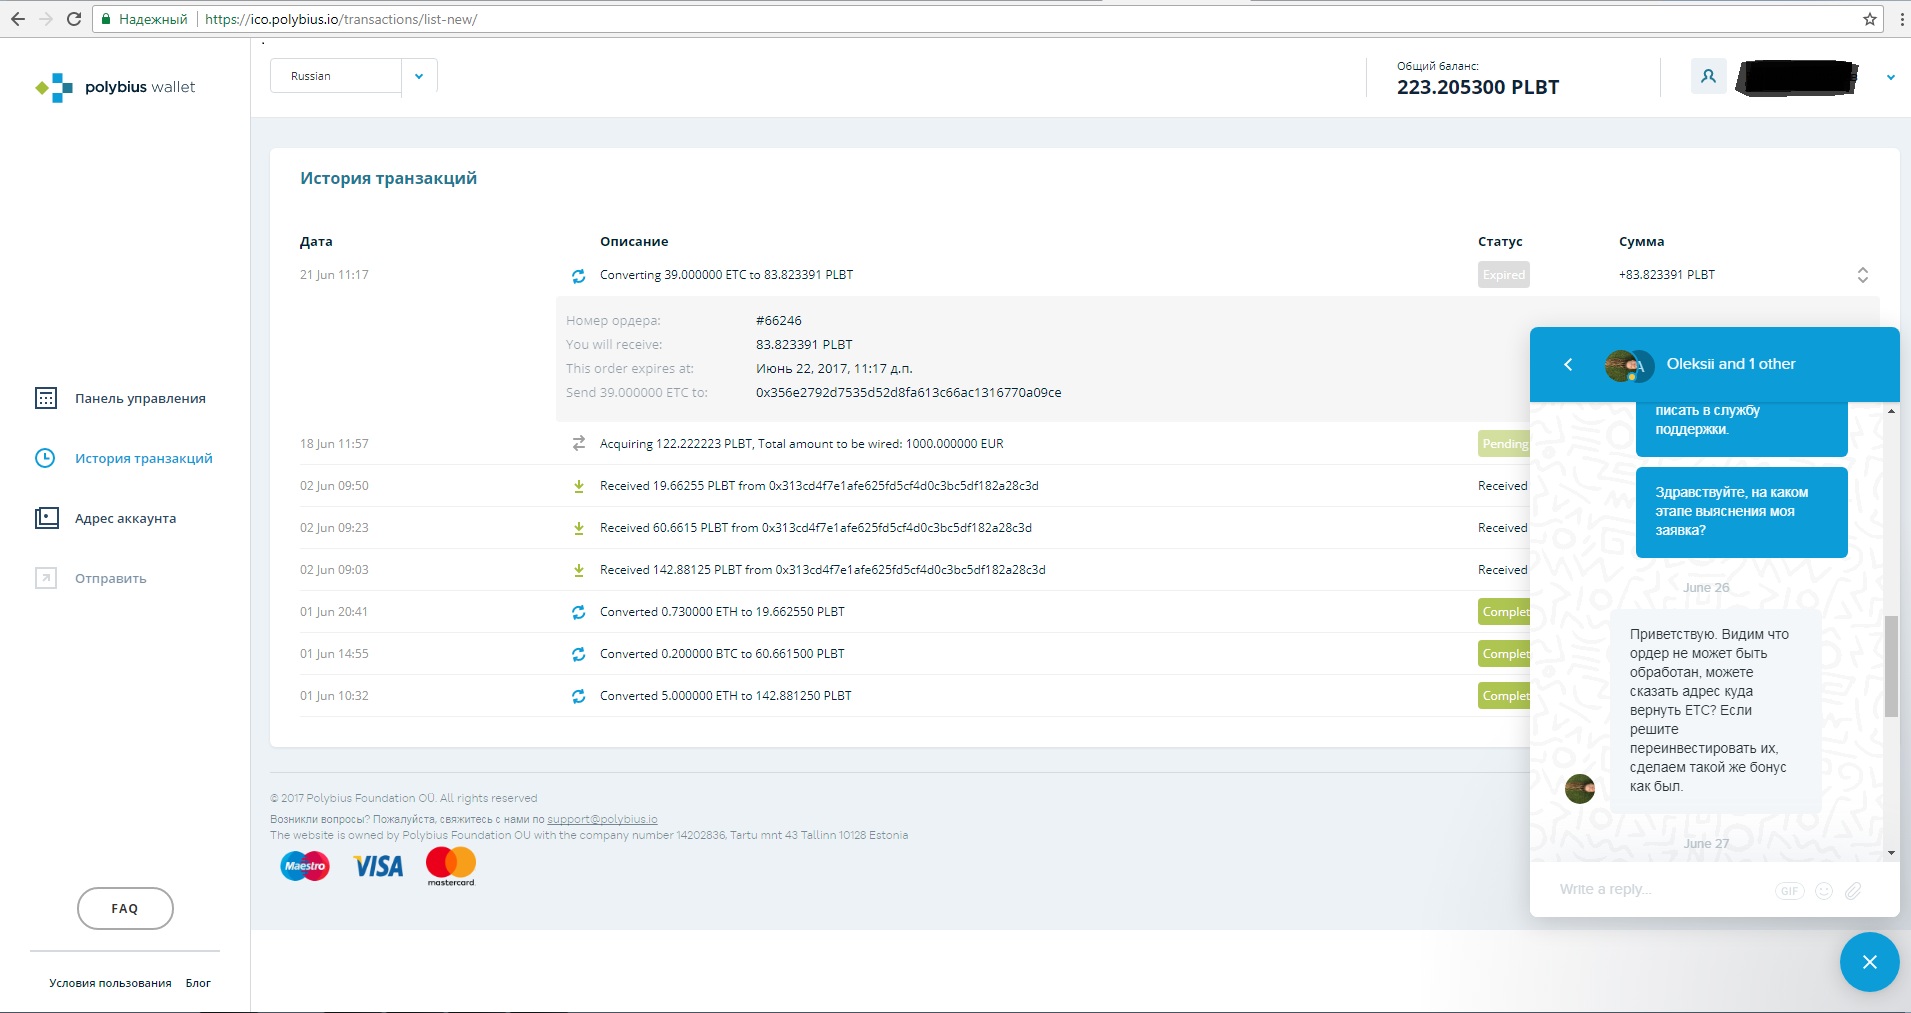Close the chat widget with round X button
The width and height of the screenshot is (1911, 1013).
pyautogui.click(x=1869, y=962)
